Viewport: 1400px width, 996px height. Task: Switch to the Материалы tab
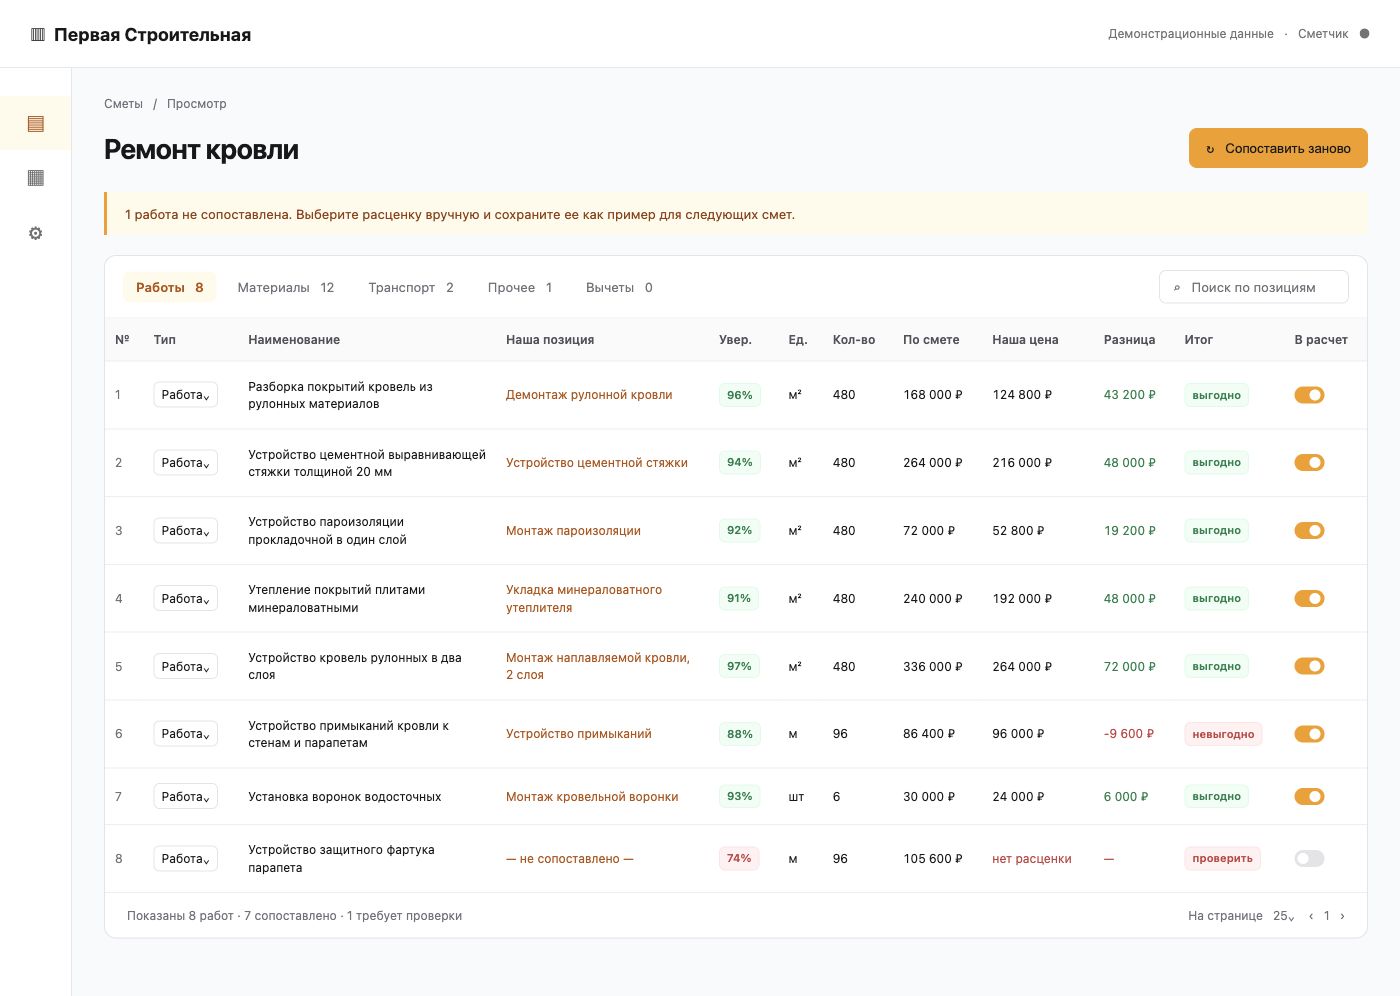285,288
